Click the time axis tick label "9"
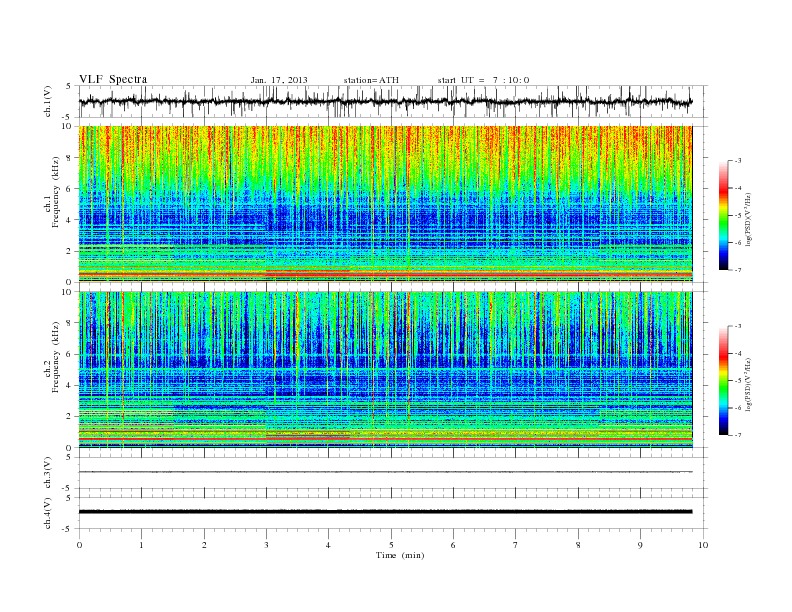This screenshot has height=612, width=792. click(640, 545)
